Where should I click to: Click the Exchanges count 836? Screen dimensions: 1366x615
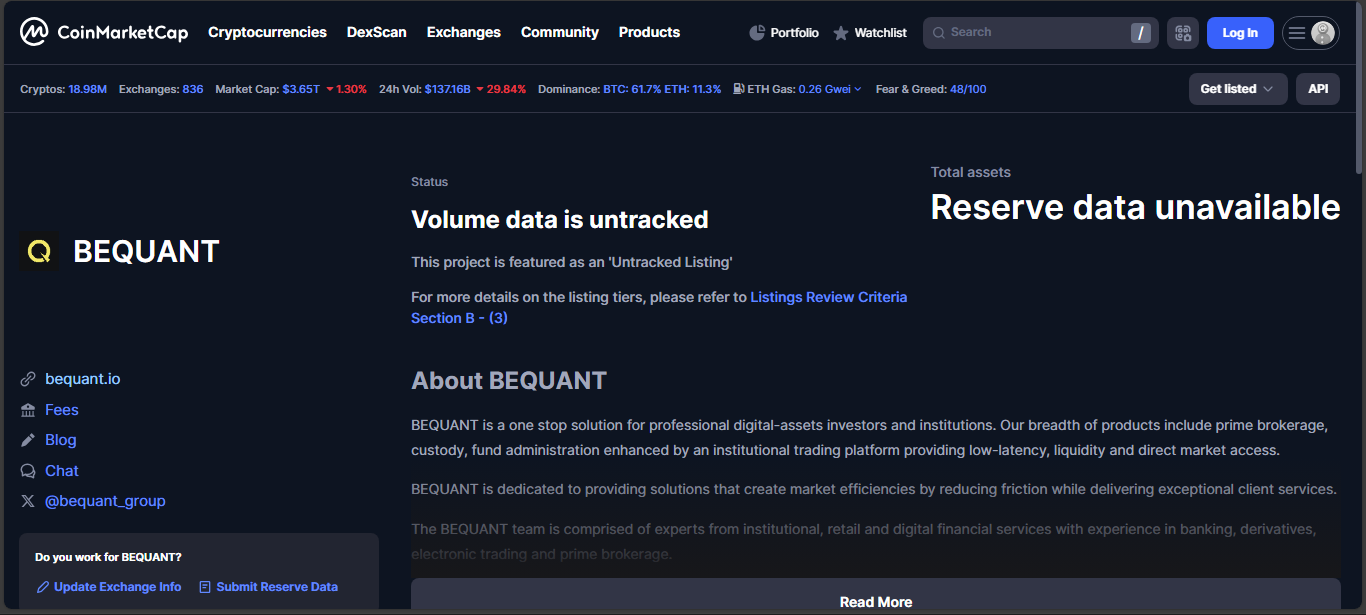193,89
